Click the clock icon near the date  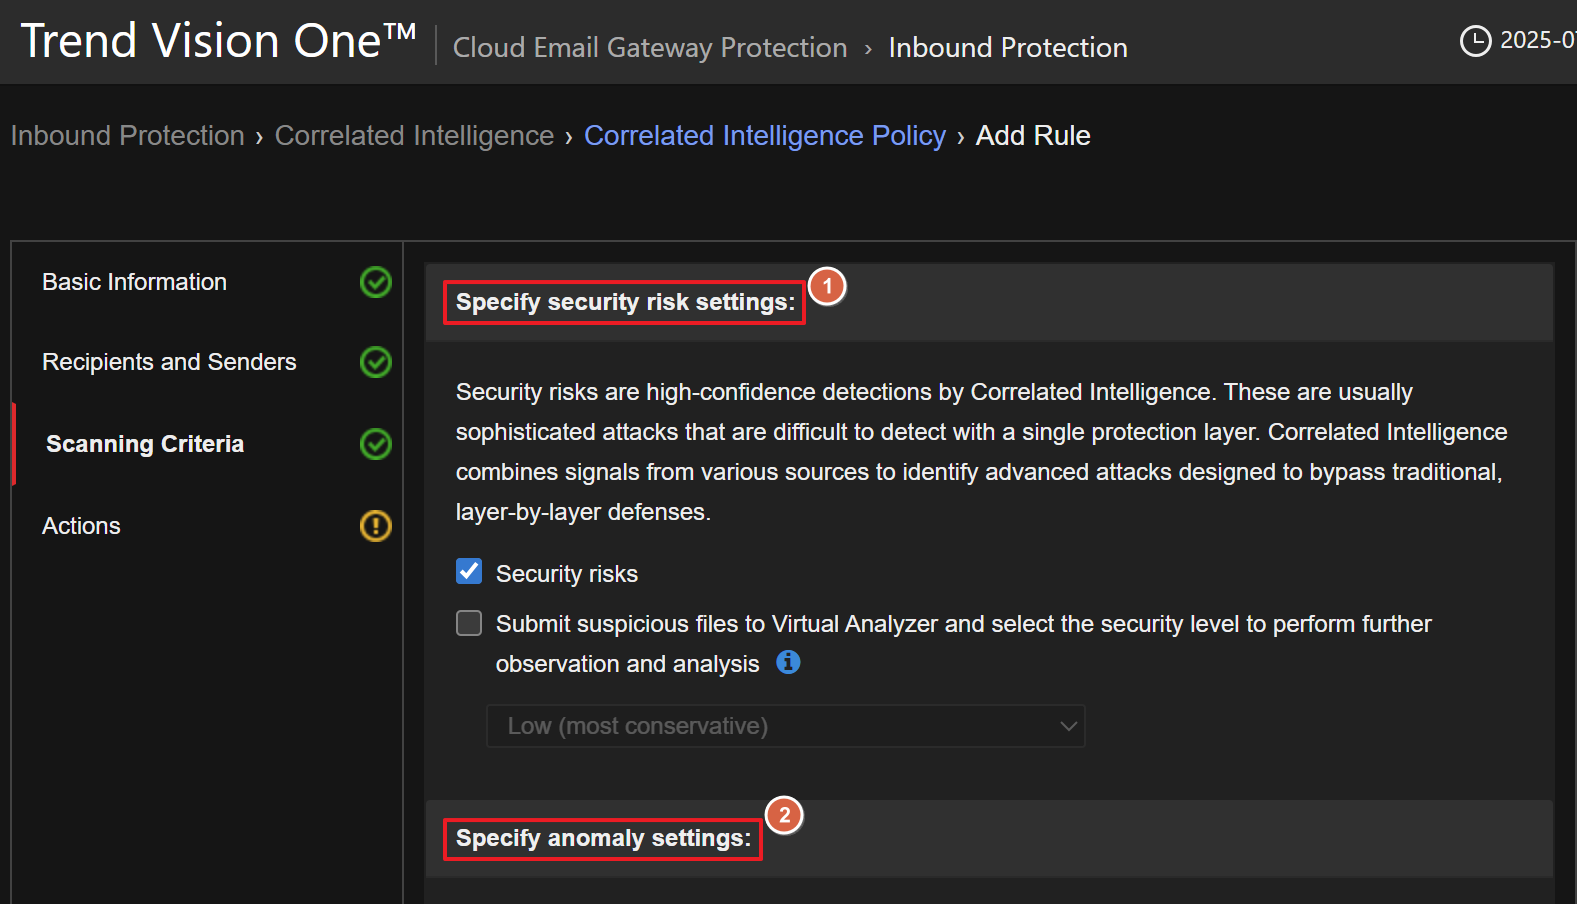tap(1475, 41)
